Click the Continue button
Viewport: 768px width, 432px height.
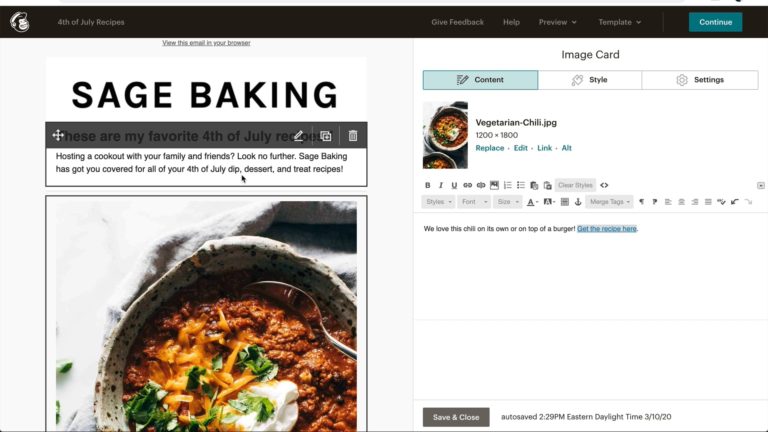716,22
